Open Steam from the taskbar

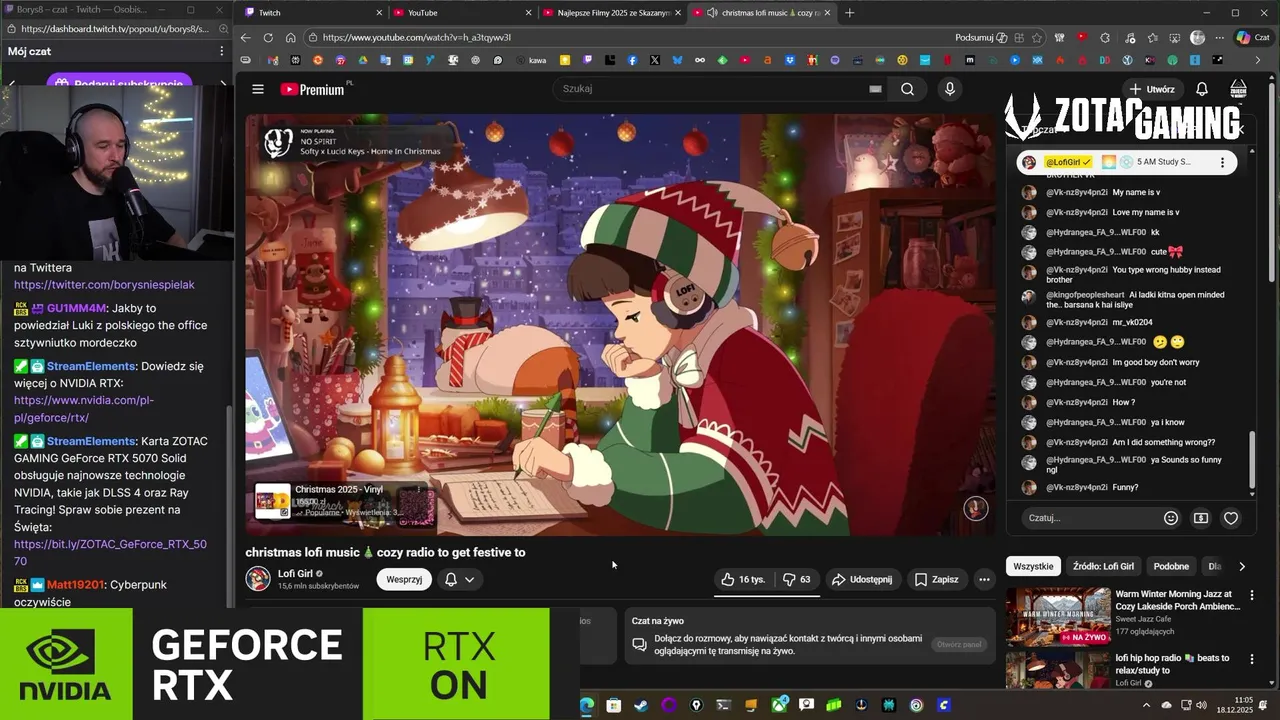[641, 705]
